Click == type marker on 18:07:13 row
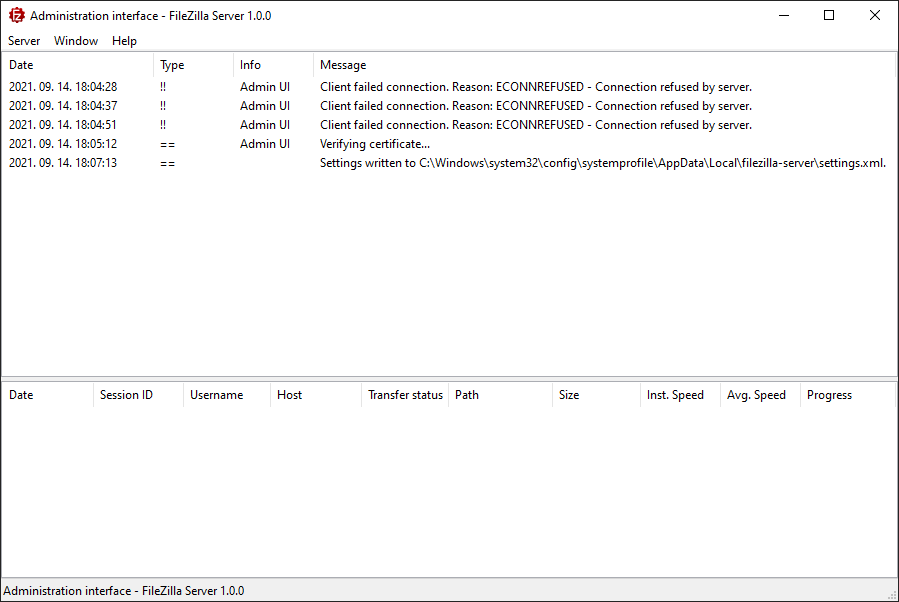This screenshot has width=899, height=602. [x=167, y=163]
